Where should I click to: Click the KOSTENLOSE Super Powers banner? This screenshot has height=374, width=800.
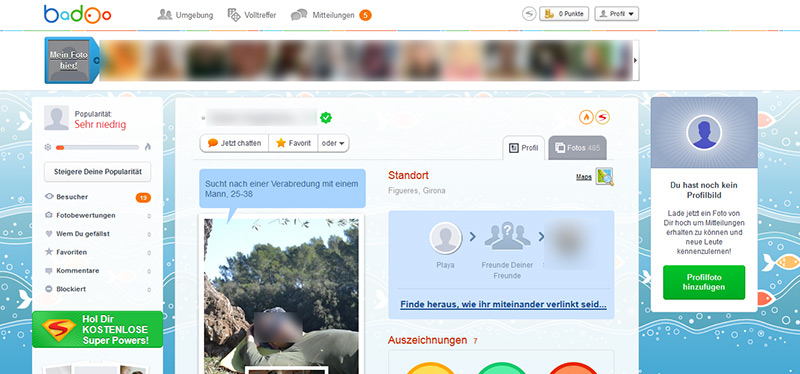(97, 330)
